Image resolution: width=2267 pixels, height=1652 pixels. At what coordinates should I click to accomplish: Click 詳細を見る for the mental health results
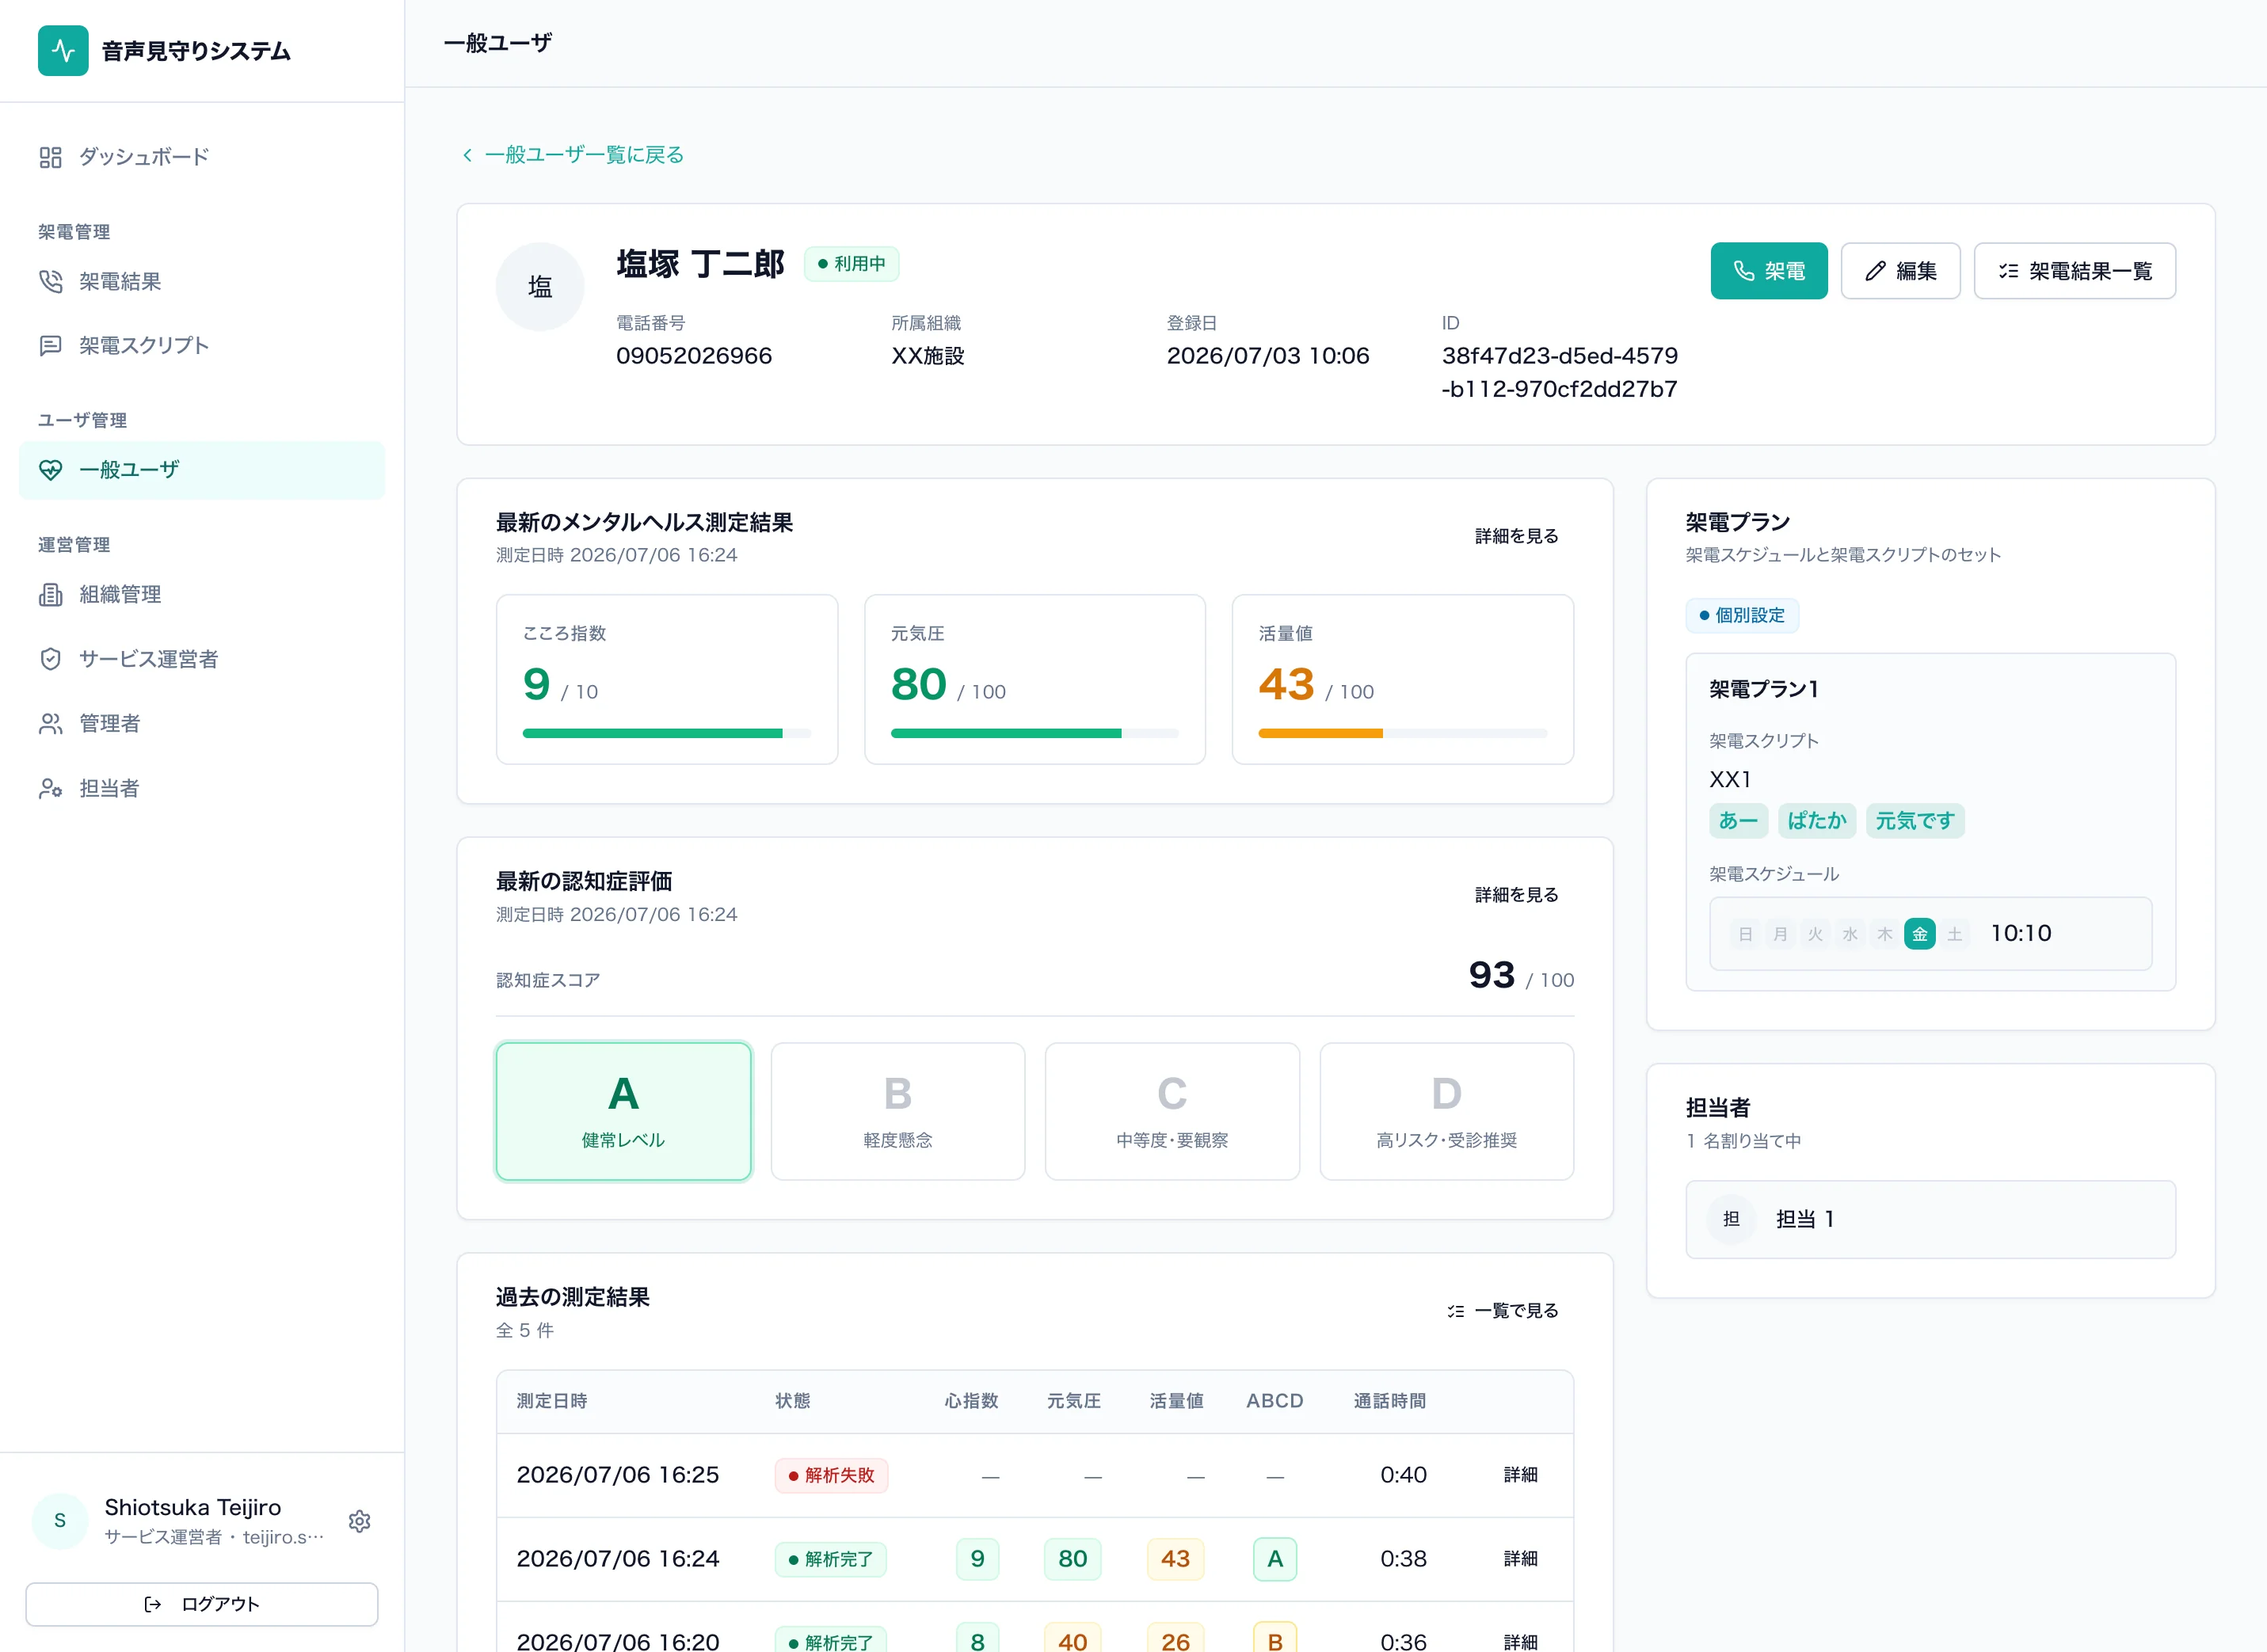click(1516, 536)
